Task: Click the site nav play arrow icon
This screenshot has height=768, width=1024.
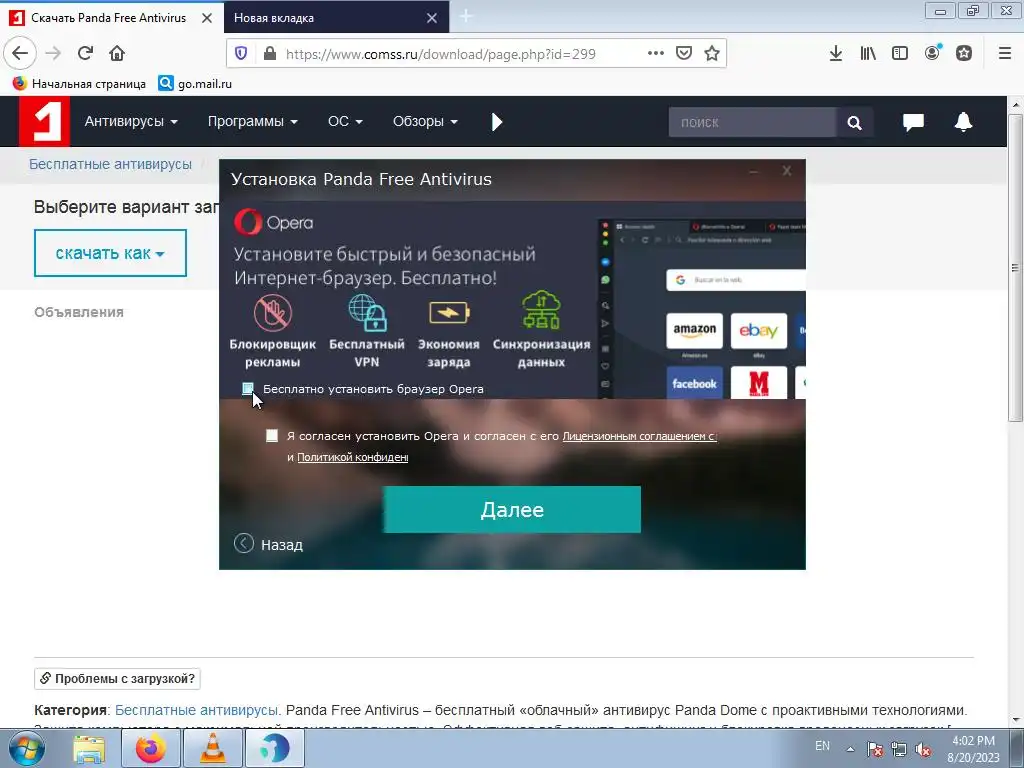Action: coord(496,122)
